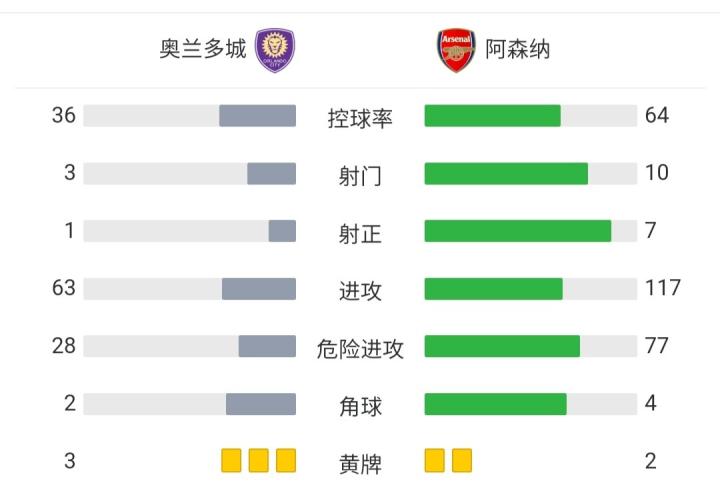Click the 射正 stat label
Viewport: 720px width, 487px height.
coord(360,234)
